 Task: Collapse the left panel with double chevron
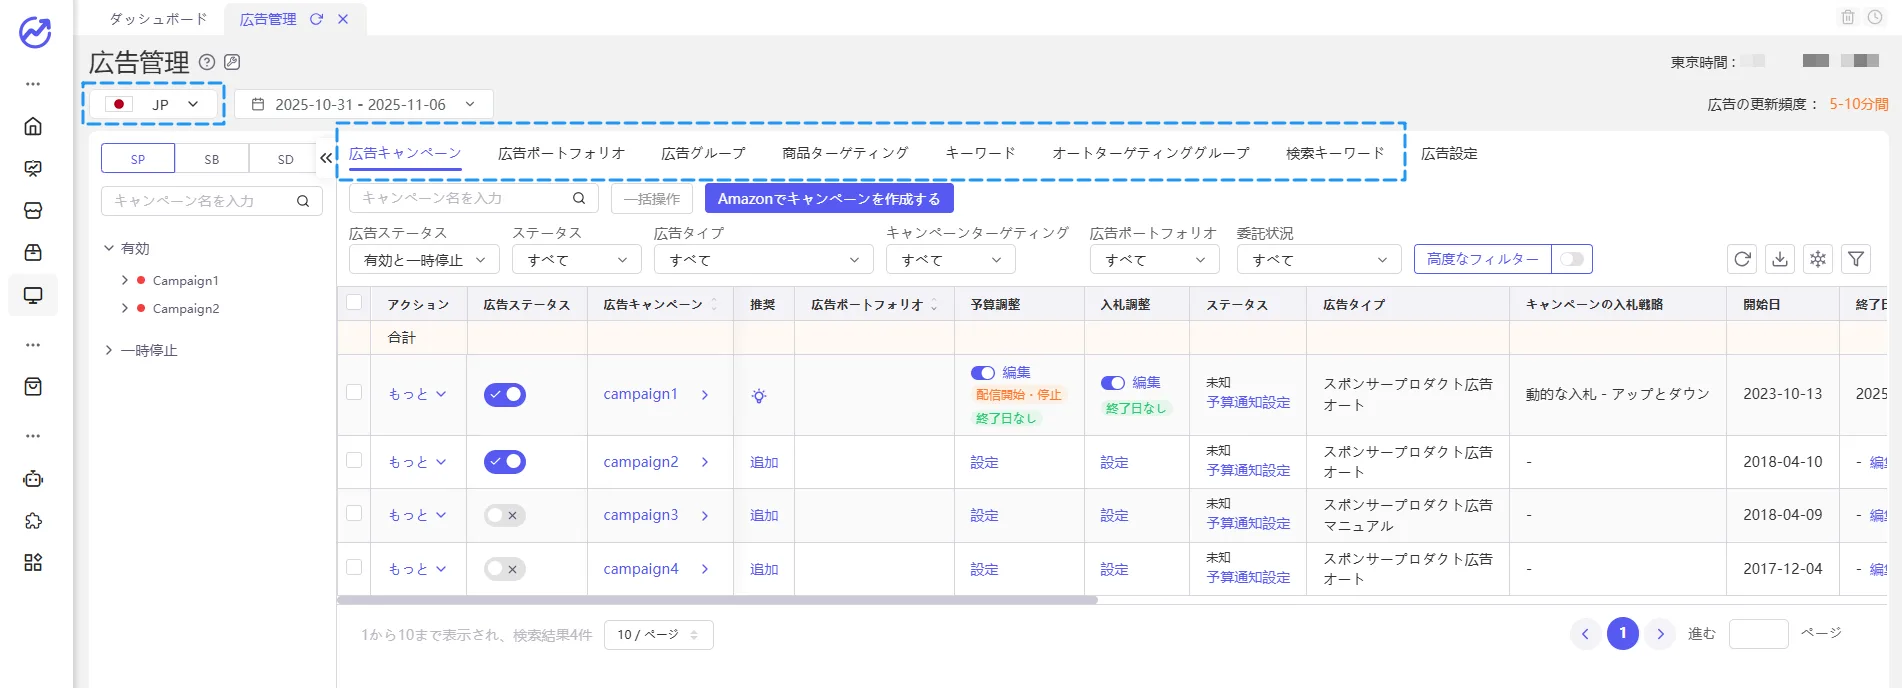click(x=326, y=158)
